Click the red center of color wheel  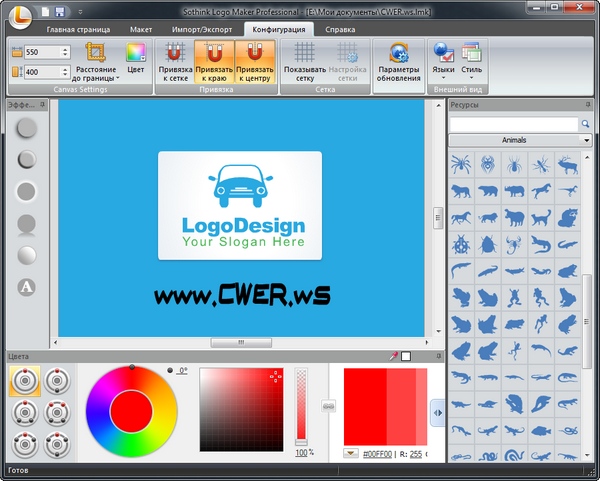click(131, 411)
